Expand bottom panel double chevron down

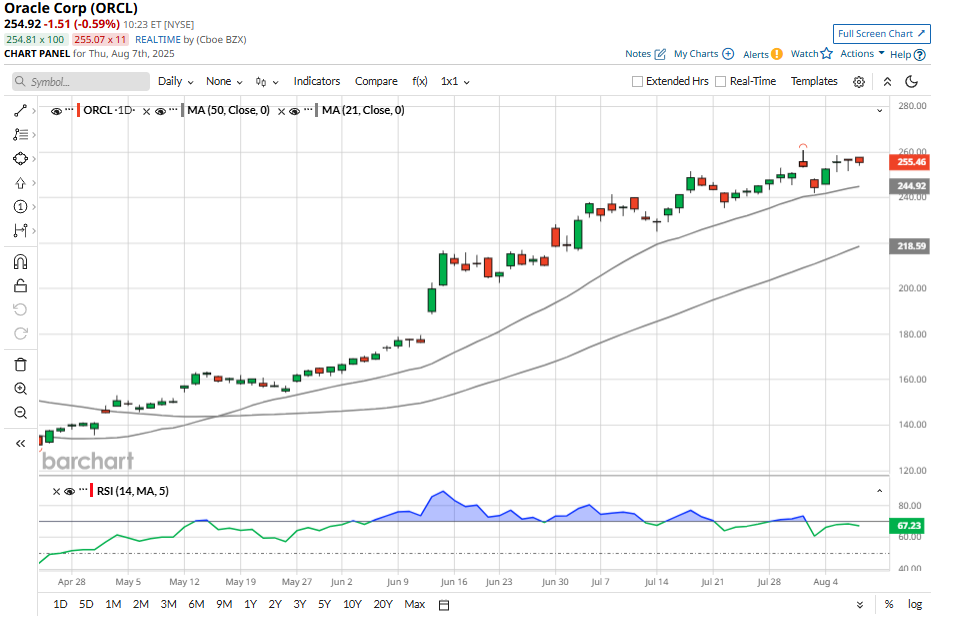click(860, 604)
